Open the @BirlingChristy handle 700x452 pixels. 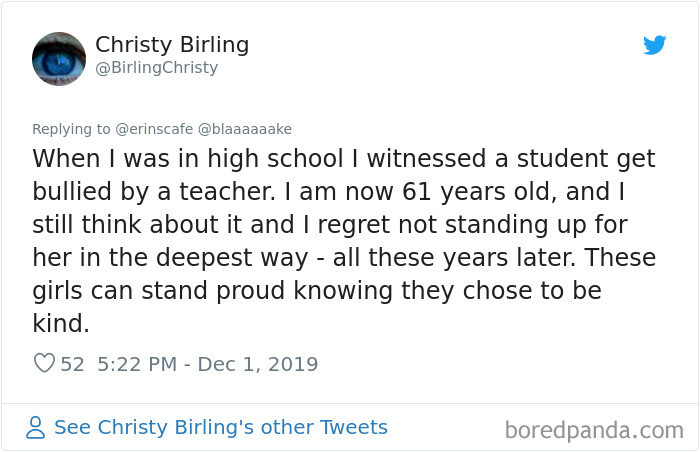156,68
